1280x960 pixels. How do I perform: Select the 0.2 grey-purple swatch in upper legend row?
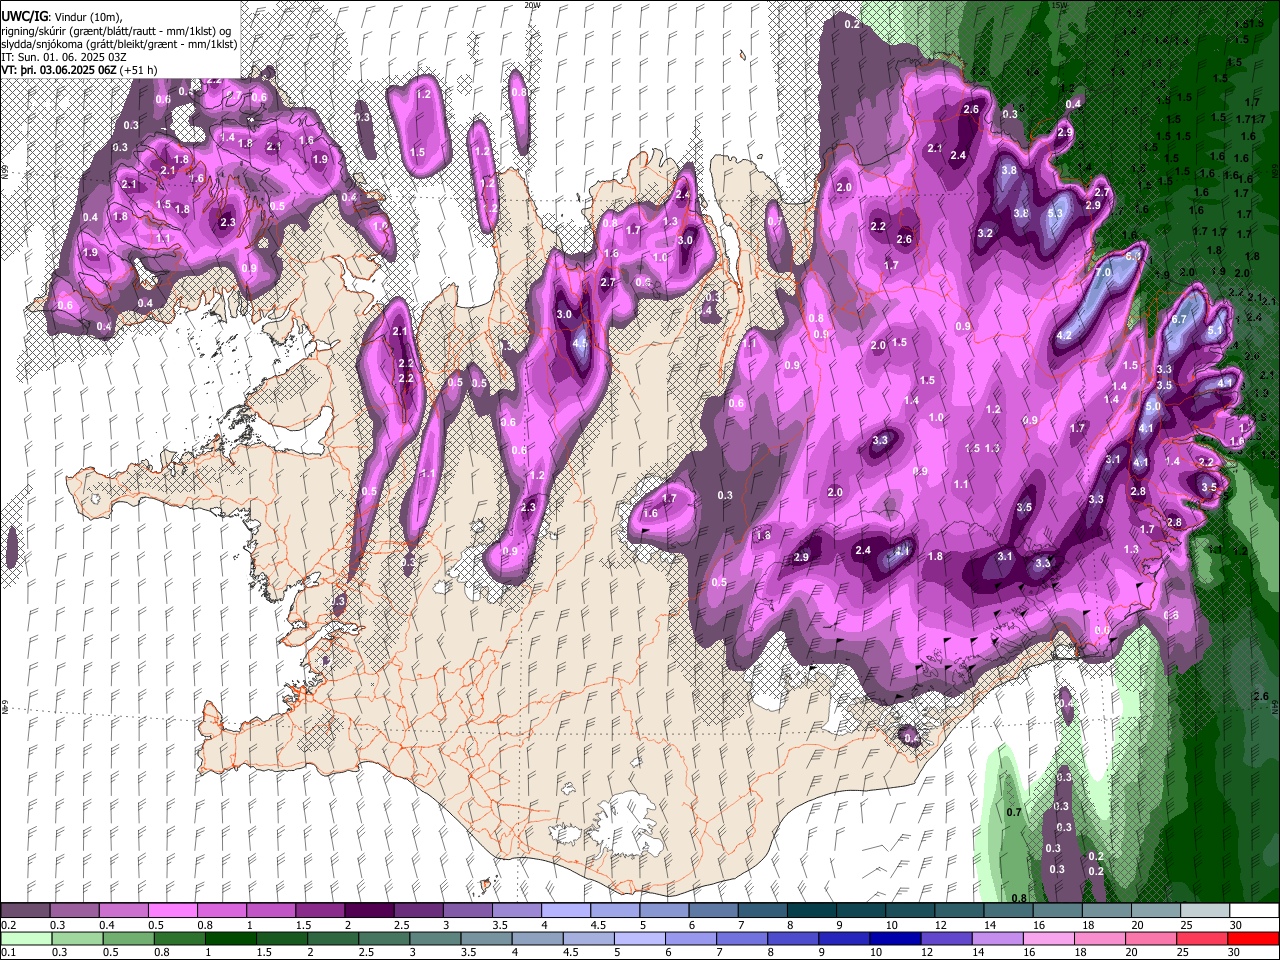coord(26,911)
